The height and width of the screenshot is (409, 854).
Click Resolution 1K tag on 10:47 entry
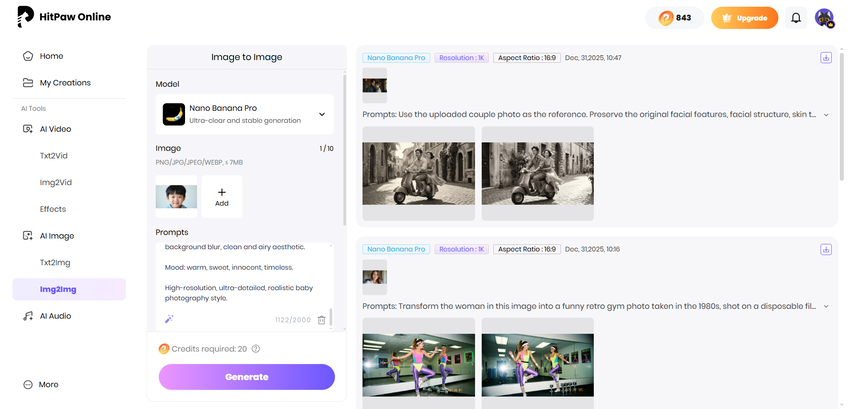(x=462, y=58)
